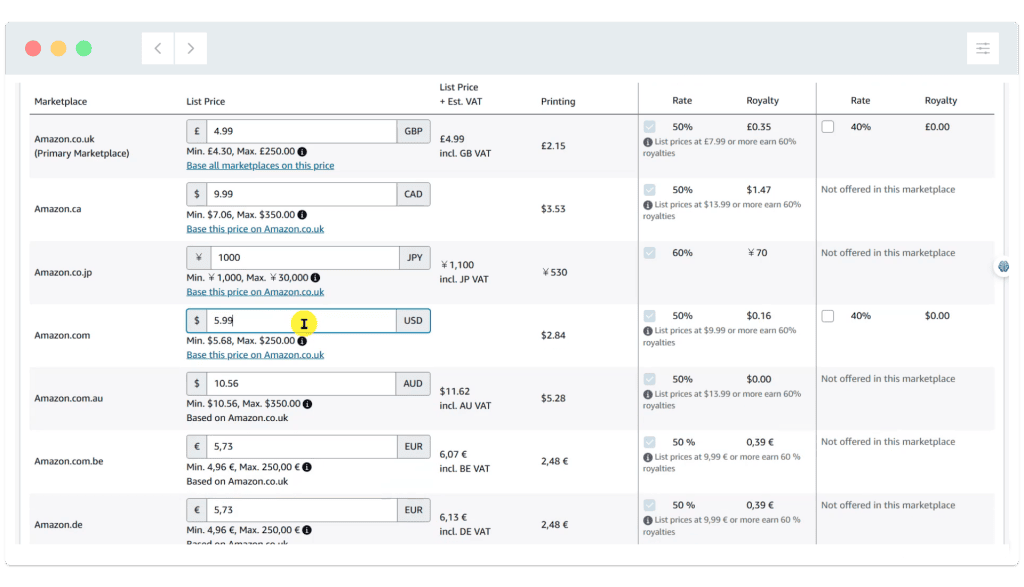The image size is (1024, 587).
Task: Click the AUD currency label
Action: (413, 383)
